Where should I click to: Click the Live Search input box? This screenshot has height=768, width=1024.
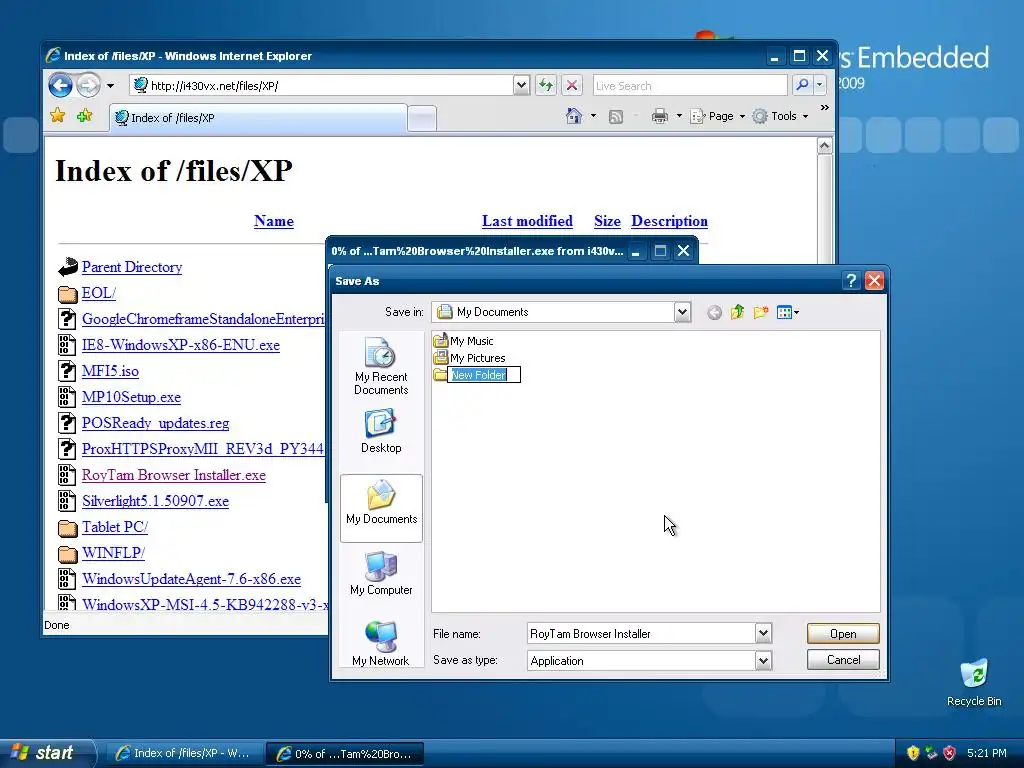pos(690,86)
